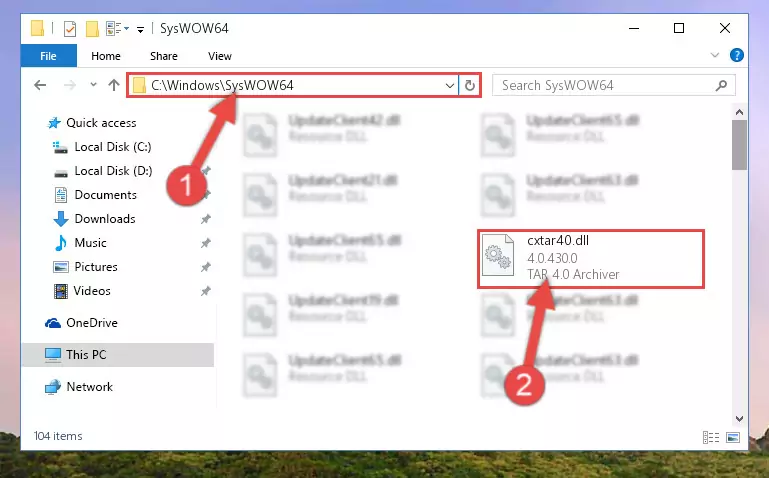This screenshot has height=478, width=769.
Task: Expand the address bar history dropdown
Action: point(449,86)
